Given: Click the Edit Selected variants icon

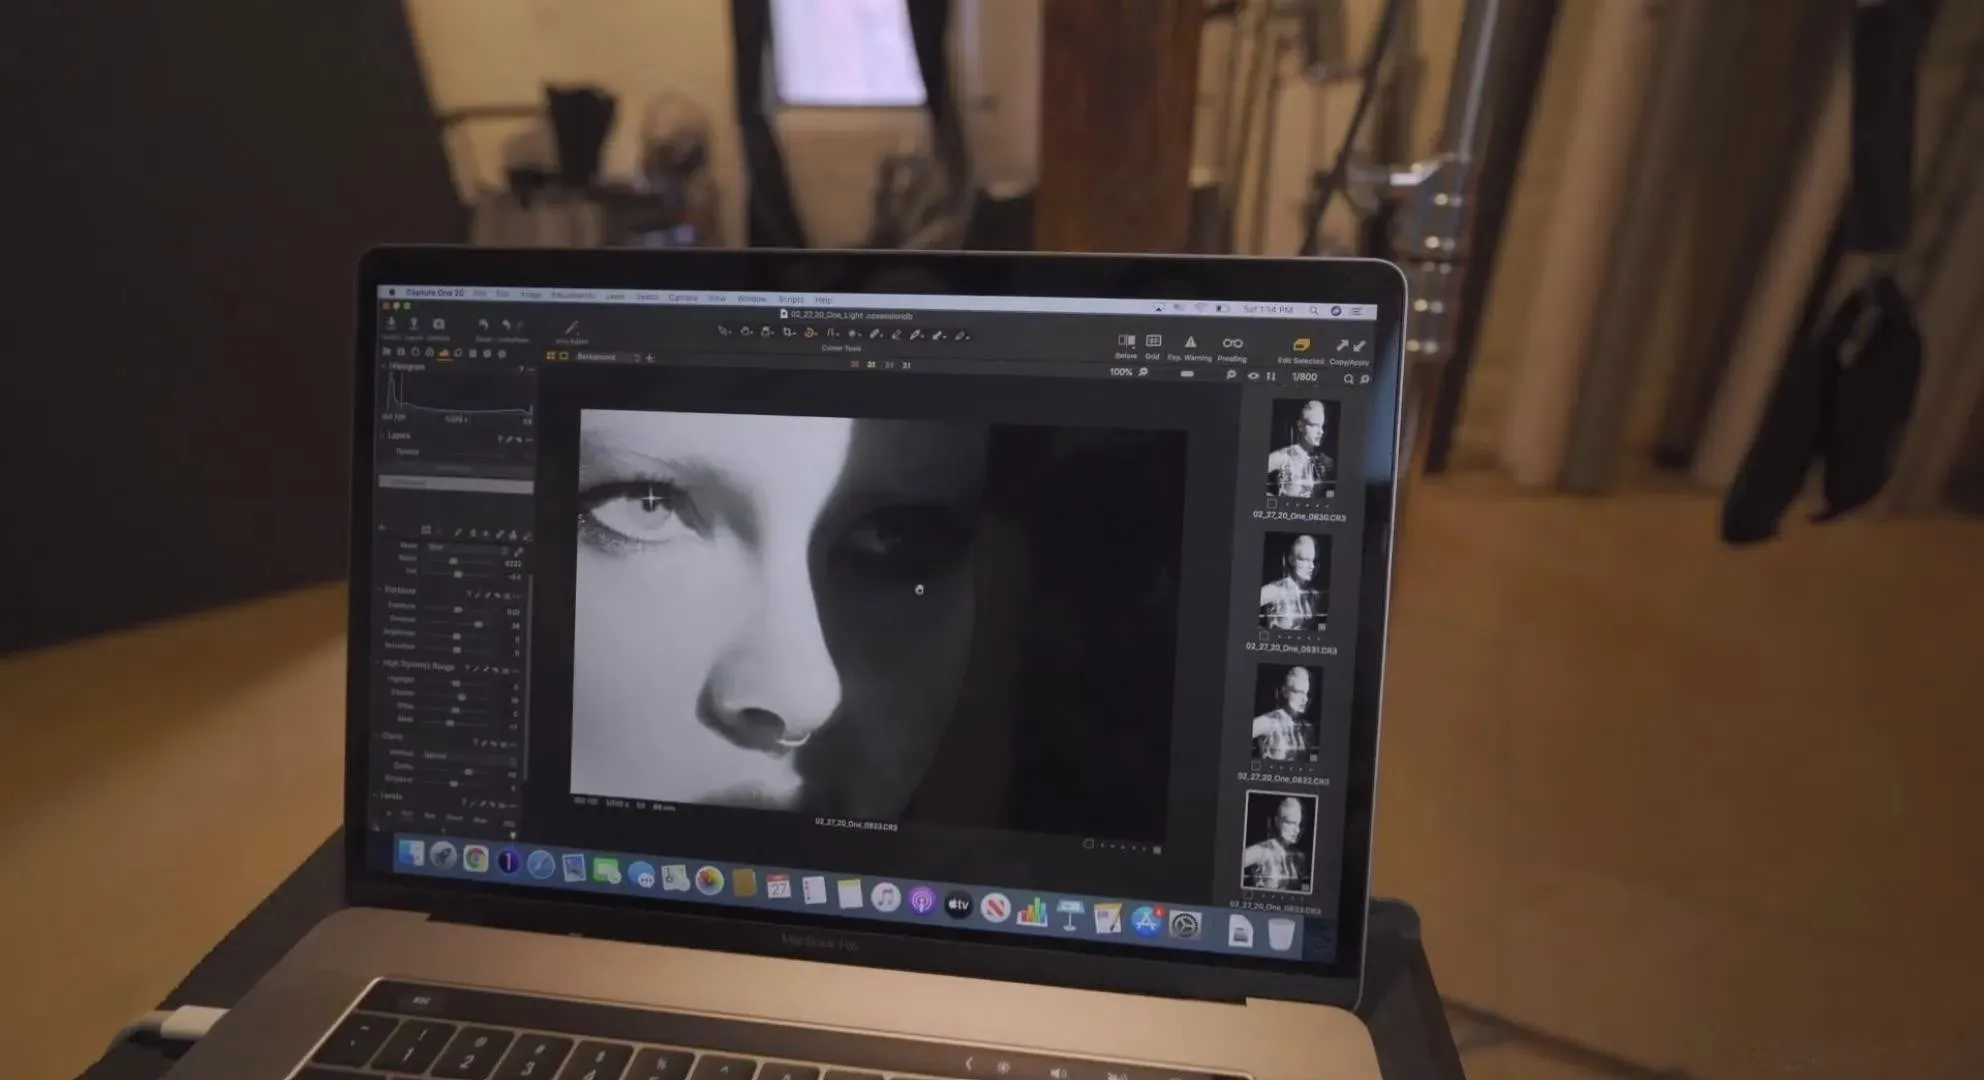Looking at the screenshot, I should (x=1300, y=346).
